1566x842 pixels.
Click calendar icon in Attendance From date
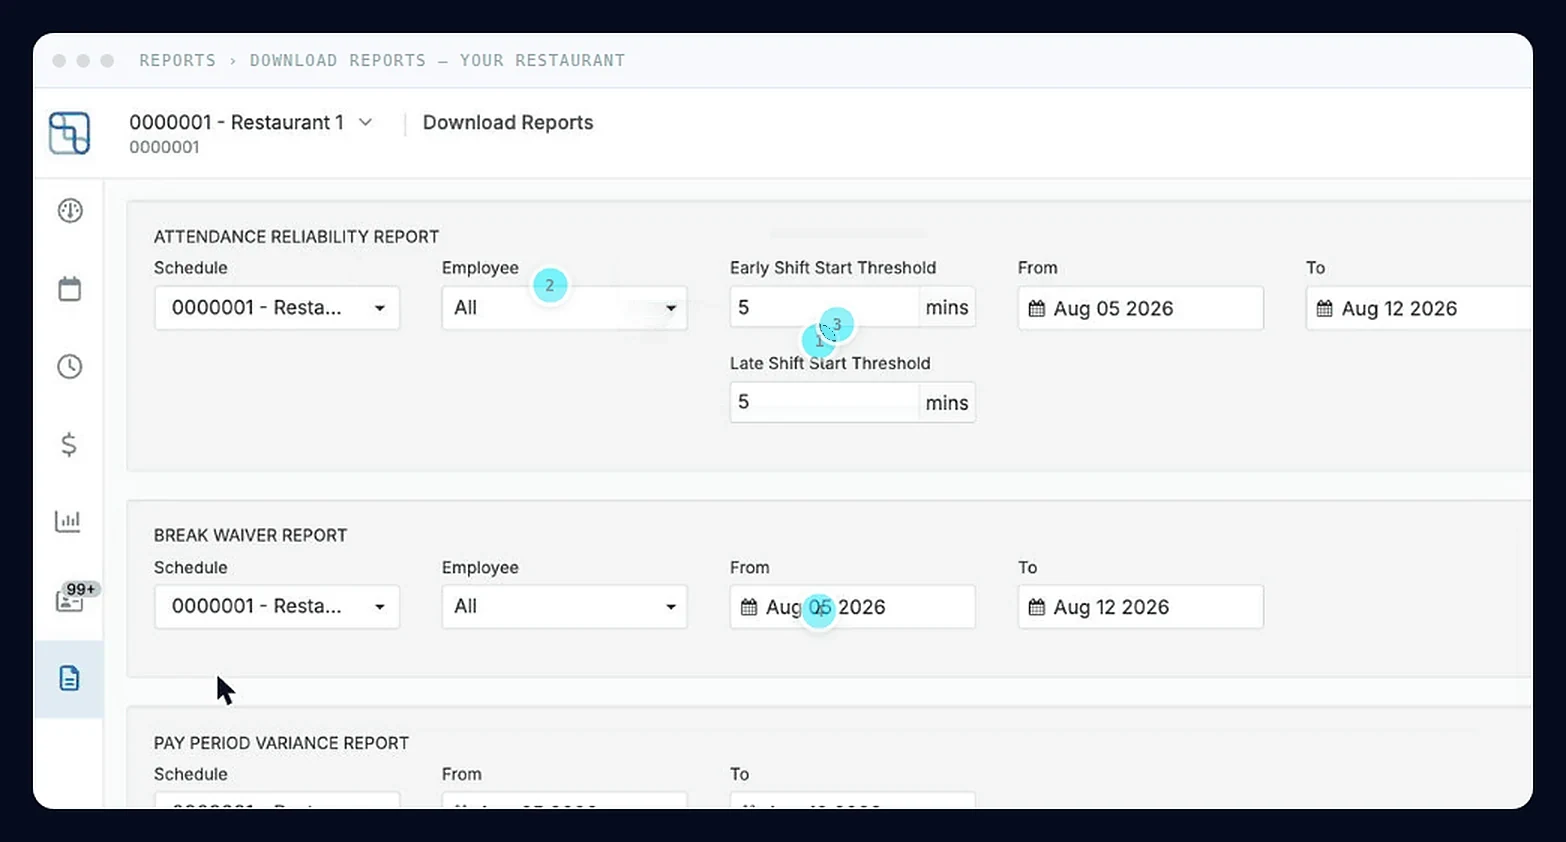click(1037, 309)
